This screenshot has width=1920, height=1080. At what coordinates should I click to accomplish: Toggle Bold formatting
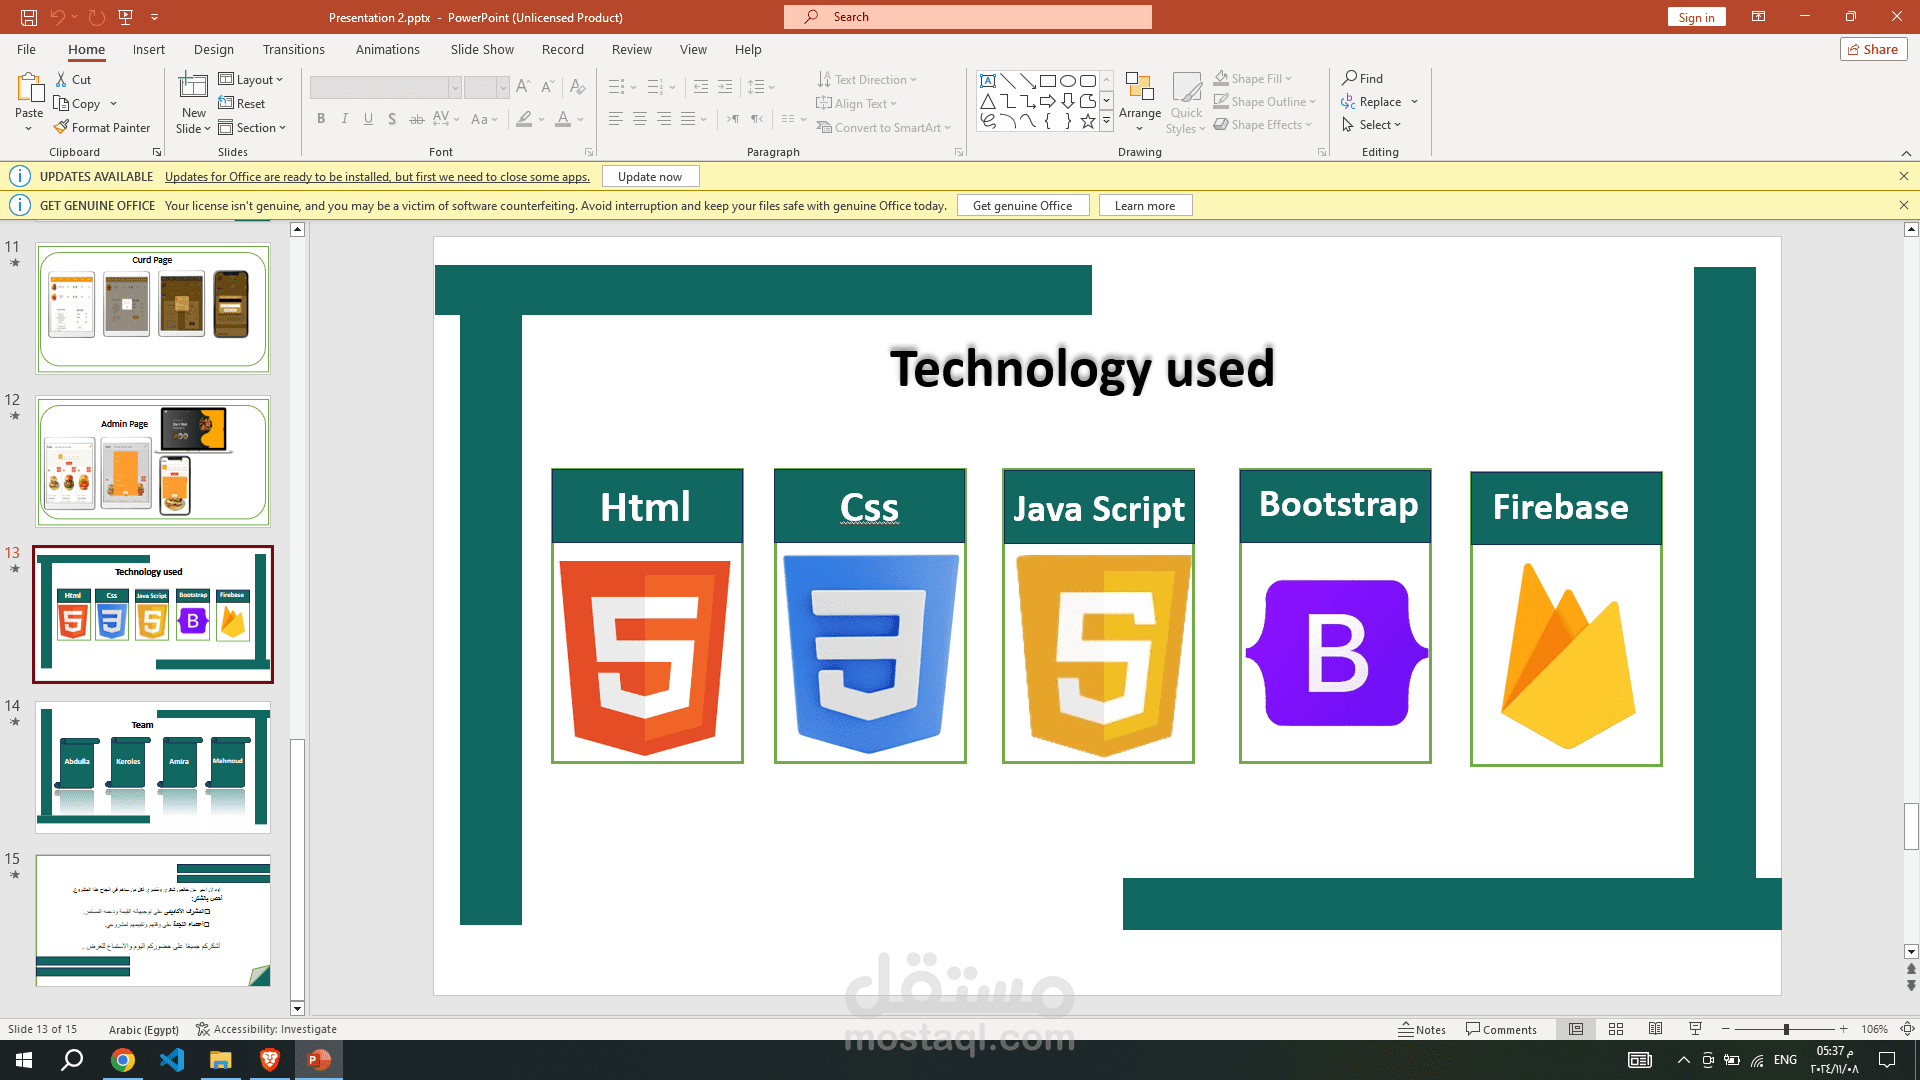[x=321, y=119]
